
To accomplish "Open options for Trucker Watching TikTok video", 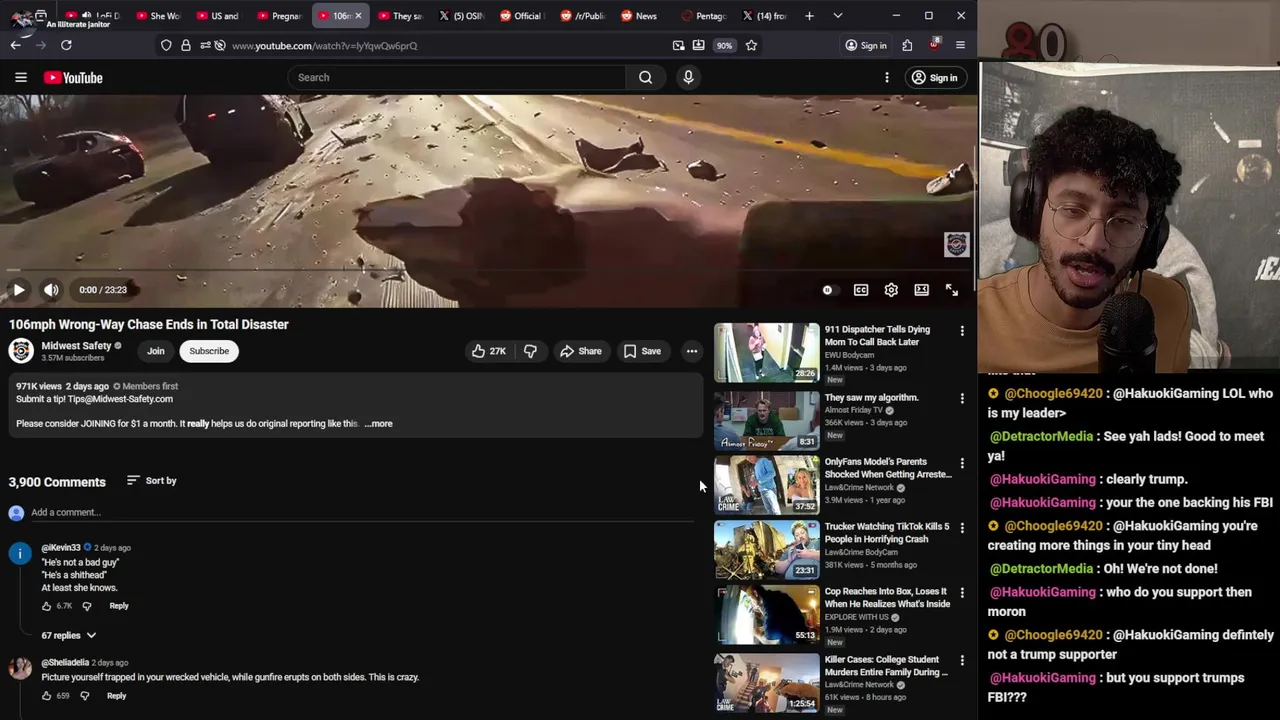I will [962, 528].
